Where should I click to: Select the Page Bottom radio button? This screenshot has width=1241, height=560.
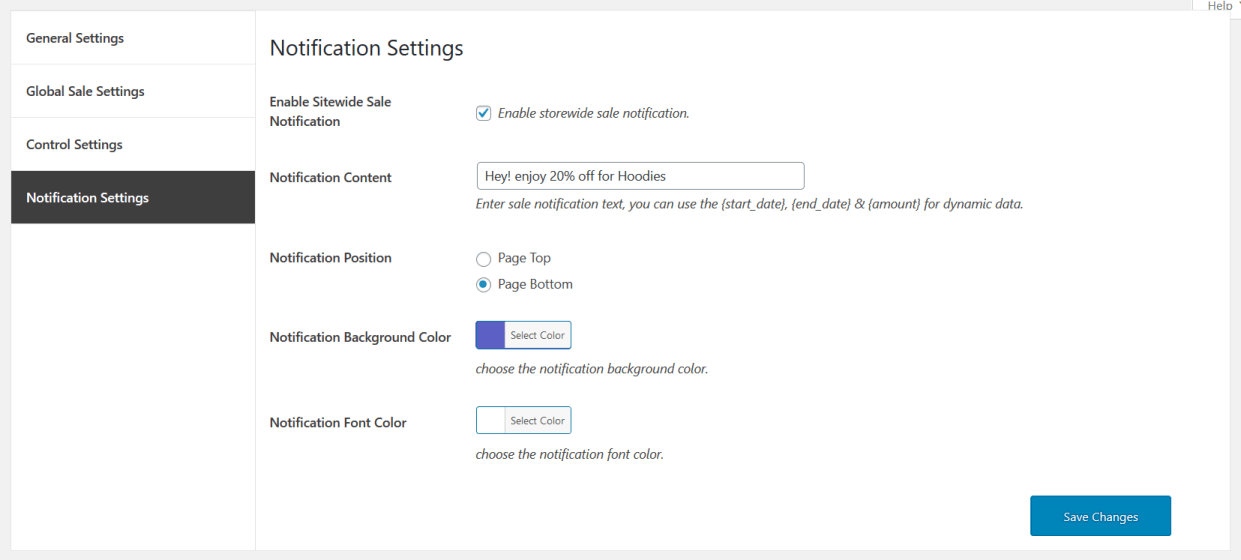484,285
